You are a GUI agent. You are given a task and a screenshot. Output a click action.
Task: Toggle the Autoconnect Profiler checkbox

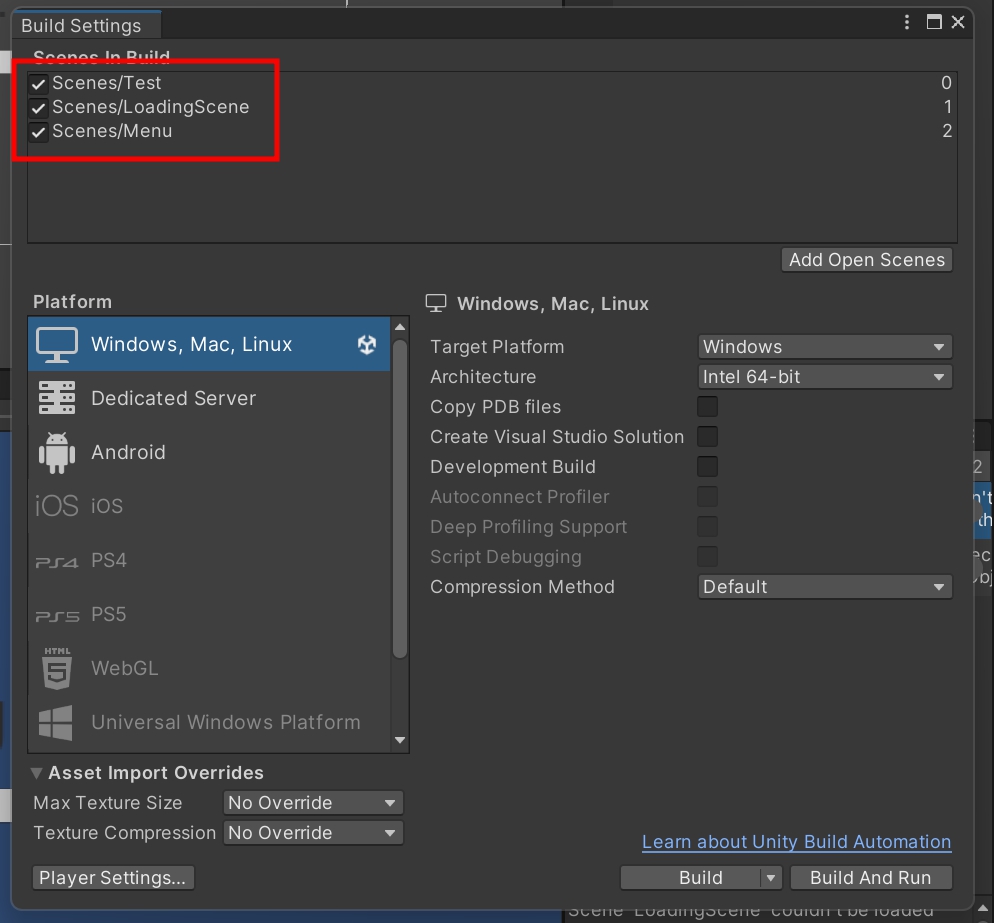tap(707, 496)
